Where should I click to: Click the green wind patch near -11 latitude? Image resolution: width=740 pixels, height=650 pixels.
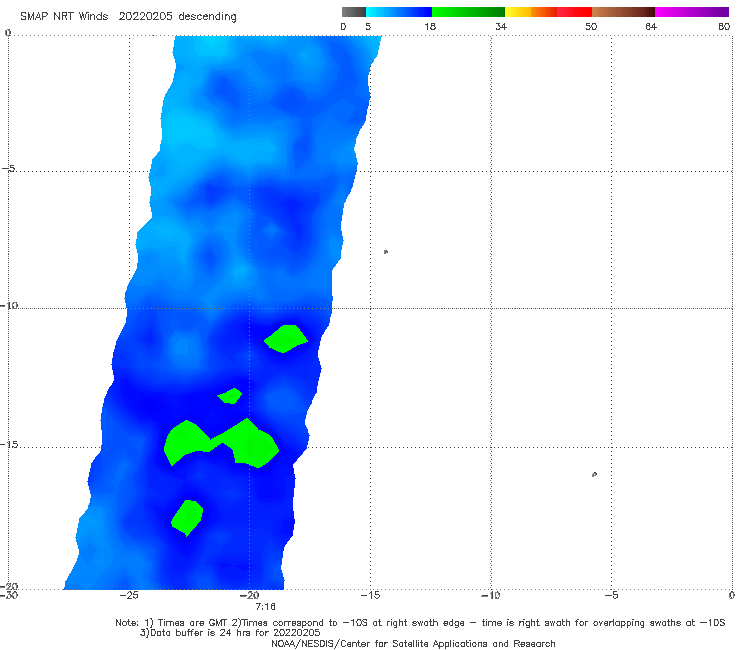click(x=286, y=338)
